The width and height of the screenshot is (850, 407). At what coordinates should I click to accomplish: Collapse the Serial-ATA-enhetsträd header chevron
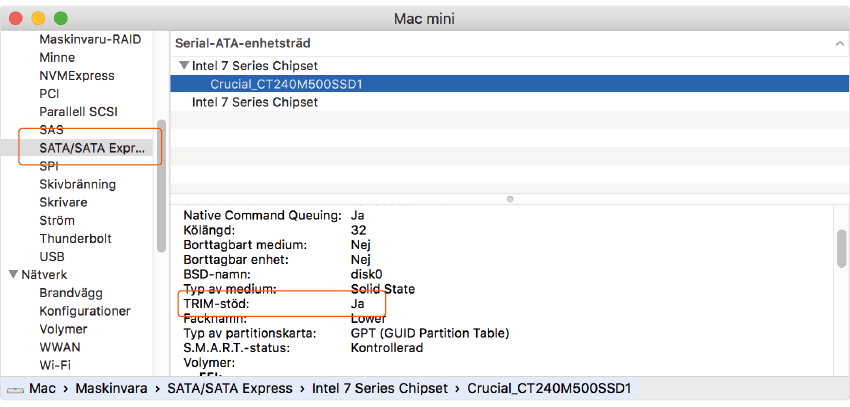point(838,44)
